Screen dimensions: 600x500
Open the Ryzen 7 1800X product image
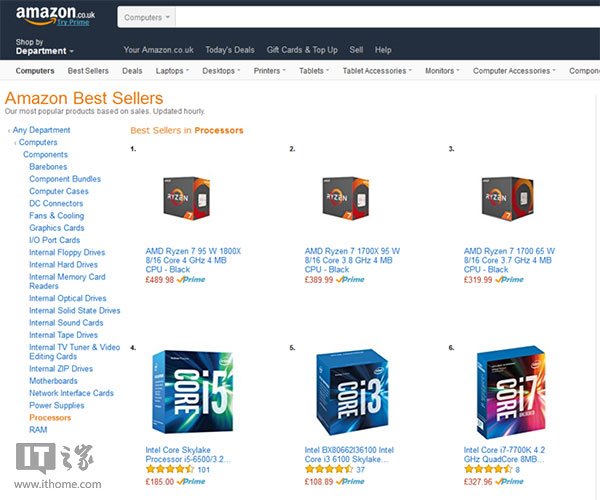click(x=186, y=198)
